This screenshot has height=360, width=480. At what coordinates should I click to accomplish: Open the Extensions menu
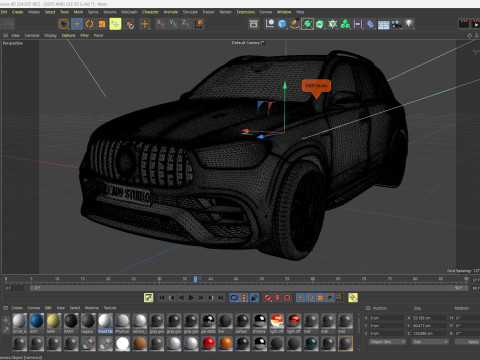246,12
